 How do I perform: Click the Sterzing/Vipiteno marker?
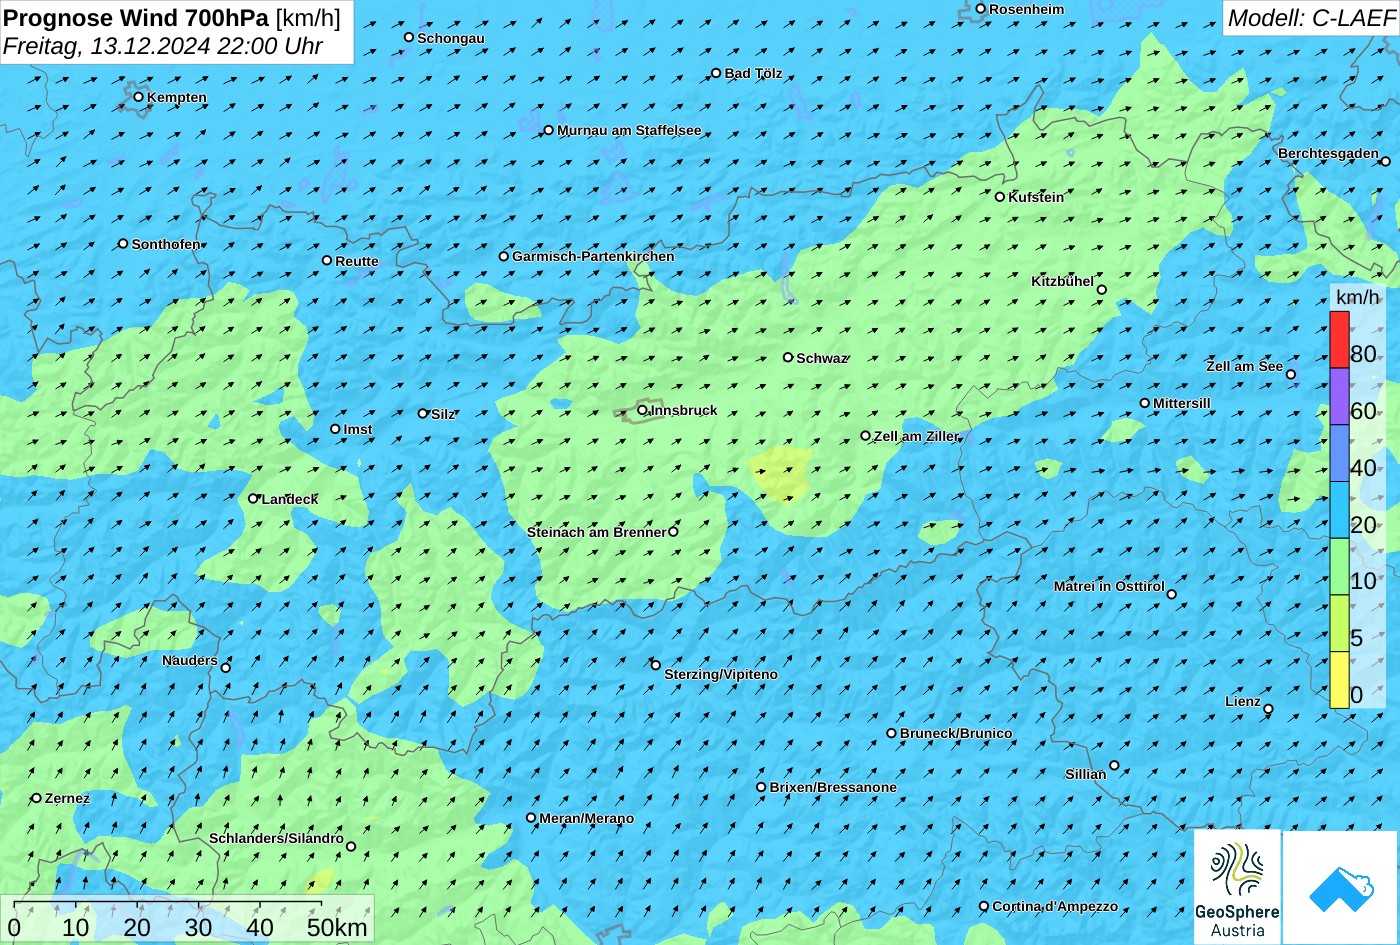pyautogui.click(x=655, y=665)
